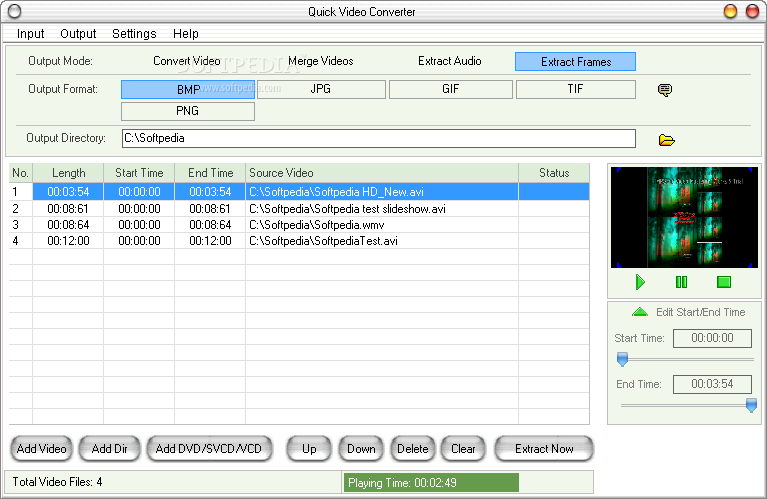Click the Output Directory text field
The width and height of the screenshot is (767, 499).
point(379,138)
